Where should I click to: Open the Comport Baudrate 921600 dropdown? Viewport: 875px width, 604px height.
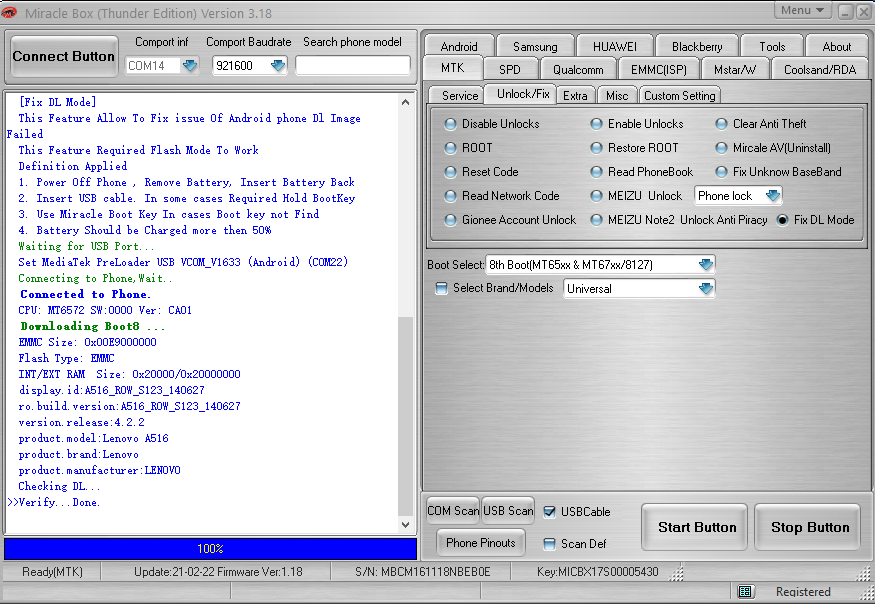click(x=278, y=66)
